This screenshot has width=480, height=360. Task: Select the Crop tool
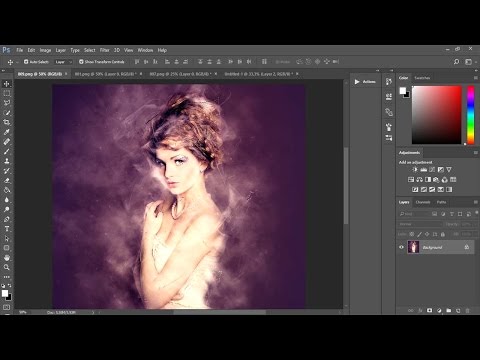click(x=7, y=122)
